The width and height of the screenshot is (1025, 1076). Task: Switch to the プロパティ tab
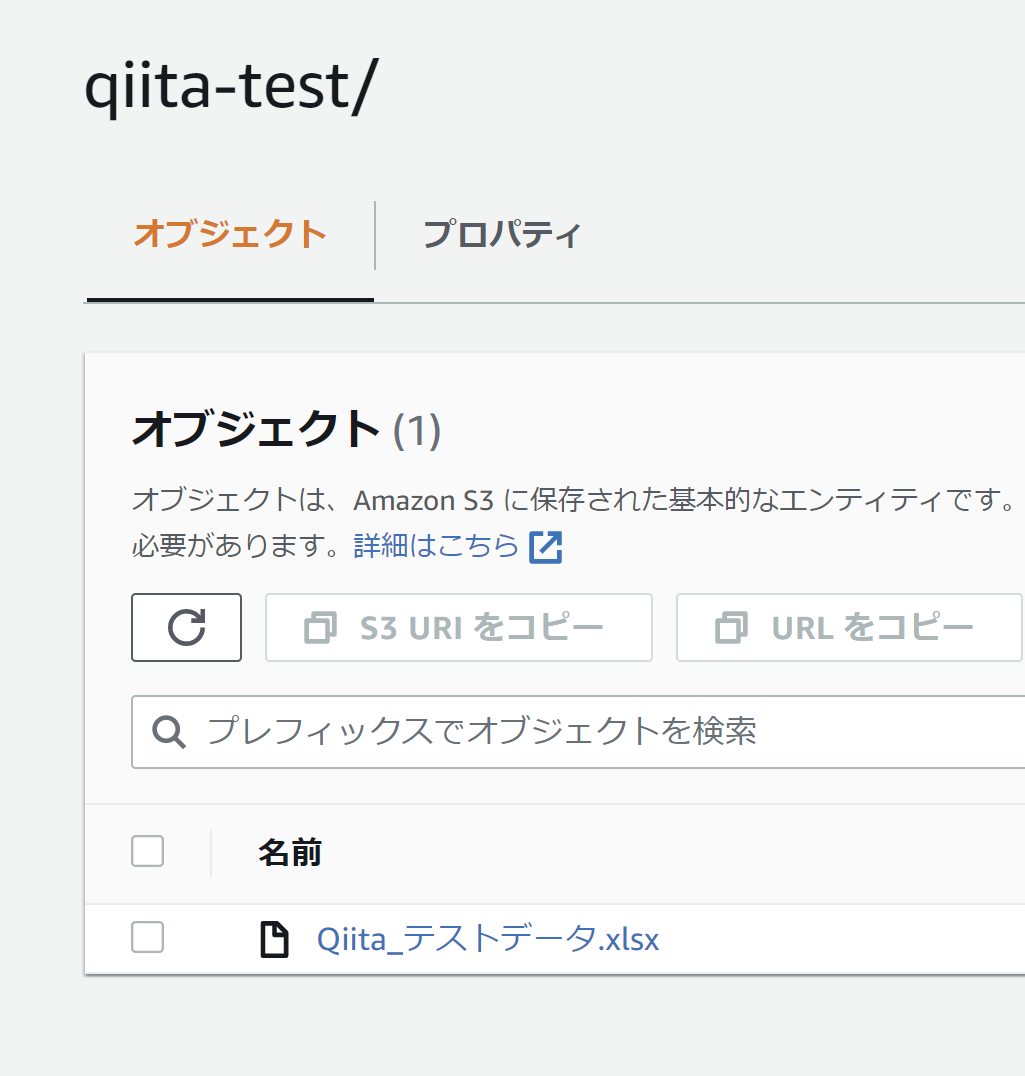coord(503,232)
